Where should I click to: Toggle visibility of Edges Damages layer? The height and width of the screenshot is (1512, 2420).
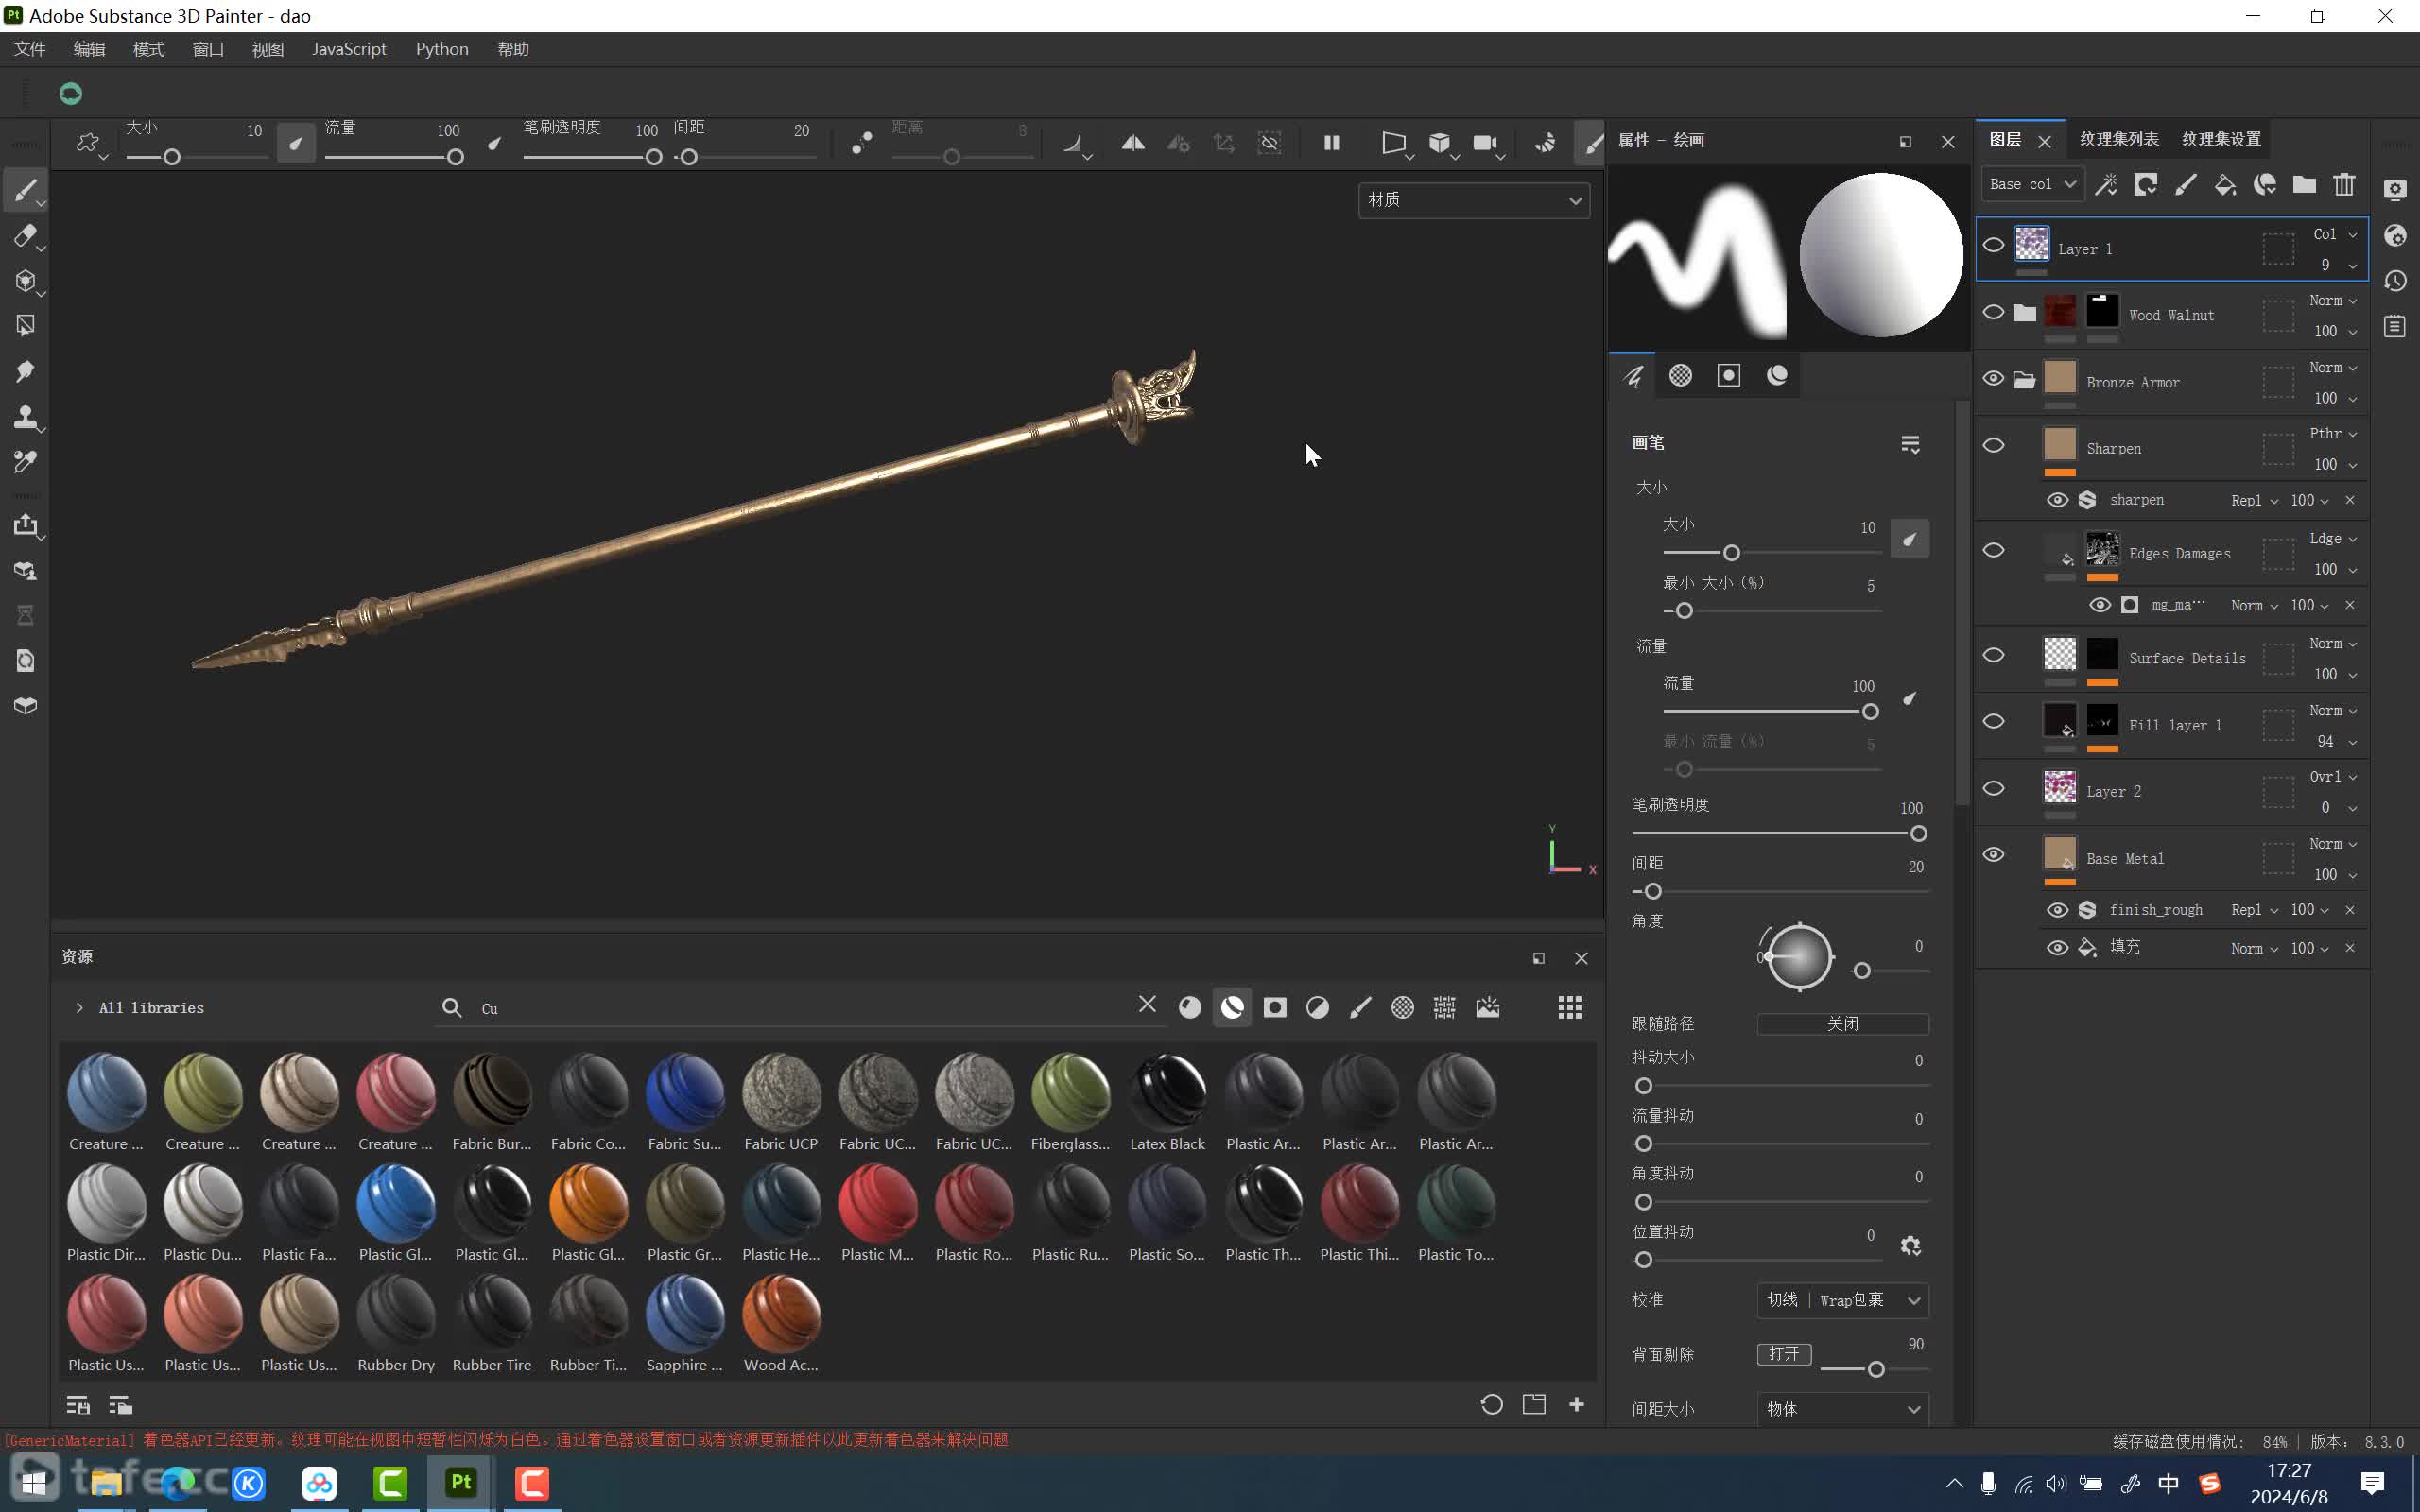(1993, 550)
